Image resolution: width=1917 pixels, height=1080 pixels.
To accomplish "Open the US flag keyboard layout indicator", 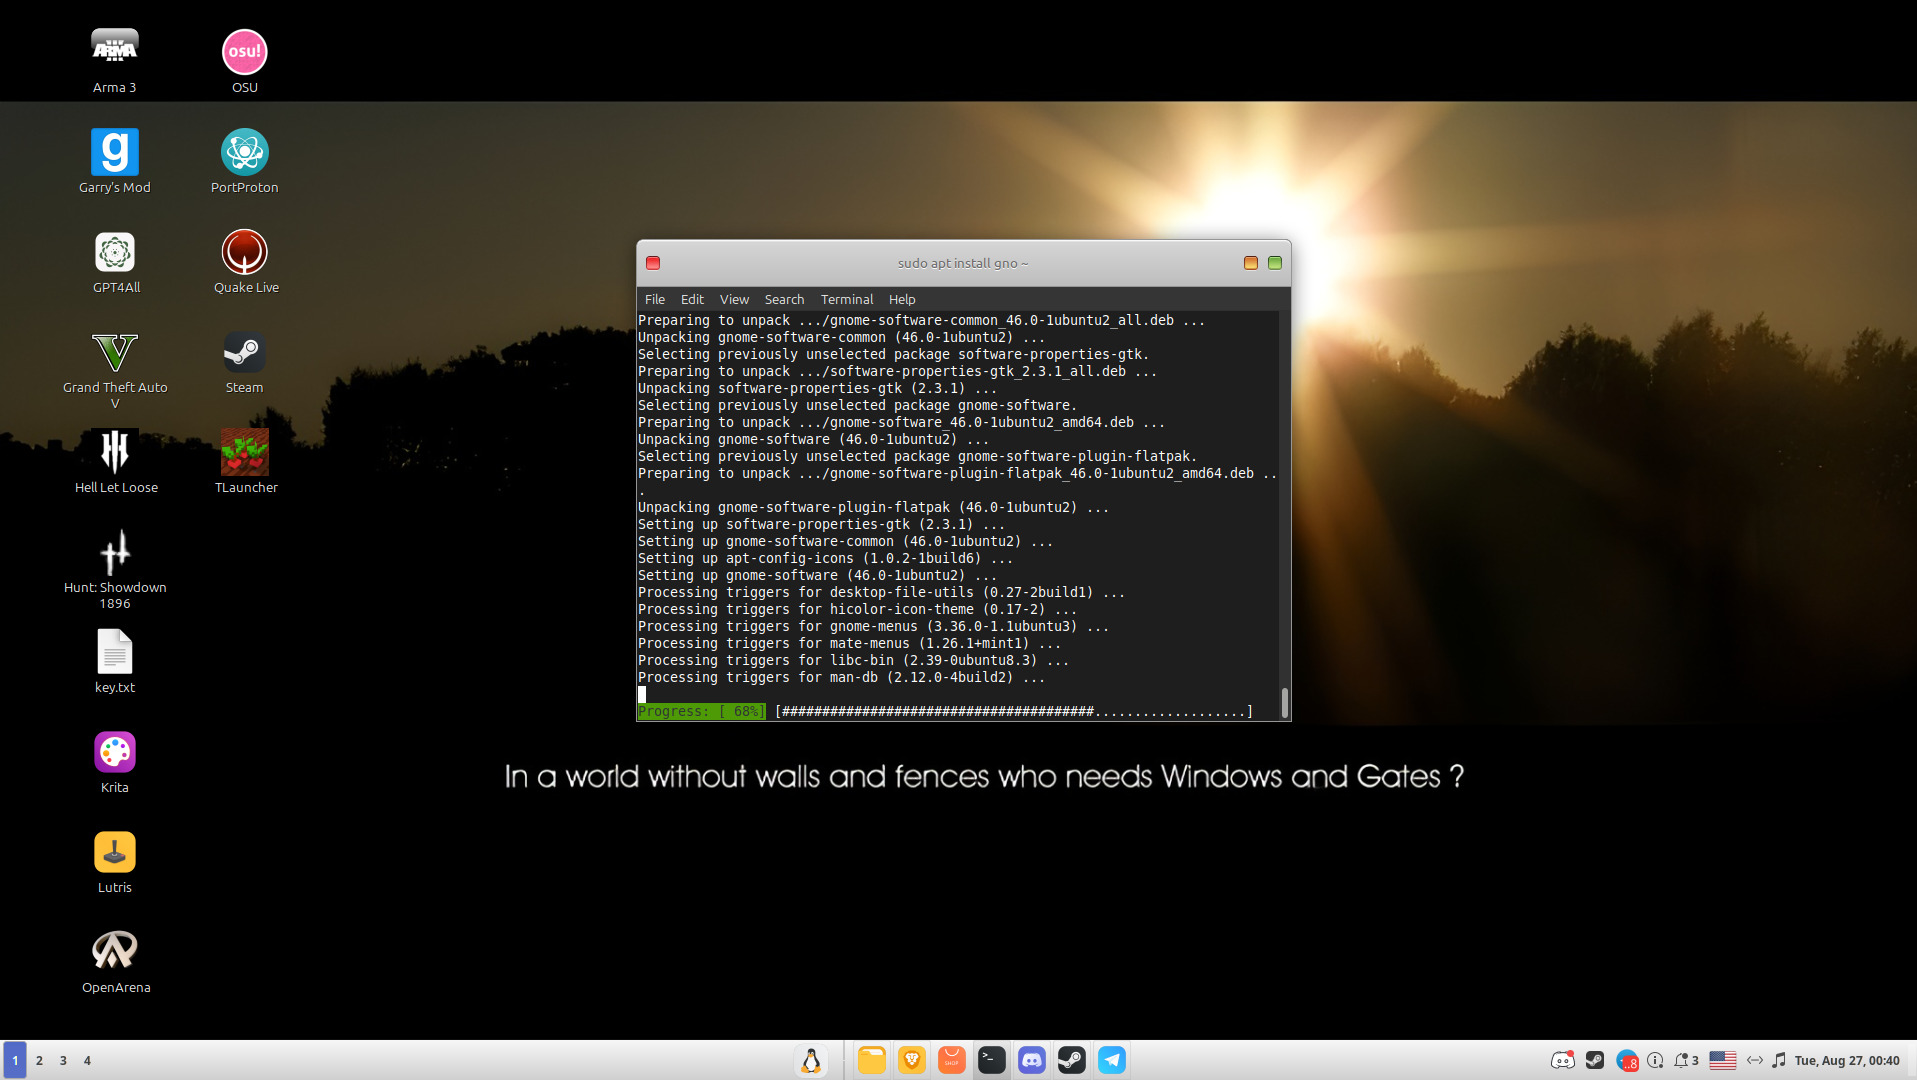I will (1722, 1060).
